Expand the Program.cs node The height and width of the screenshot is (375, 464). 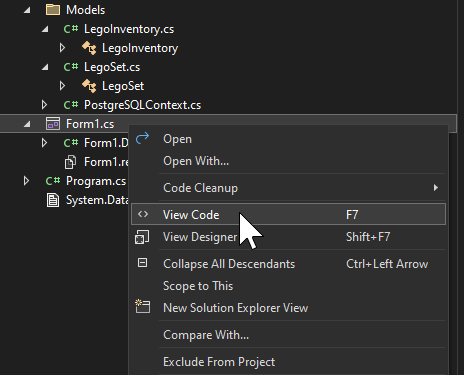click(26, 181)
